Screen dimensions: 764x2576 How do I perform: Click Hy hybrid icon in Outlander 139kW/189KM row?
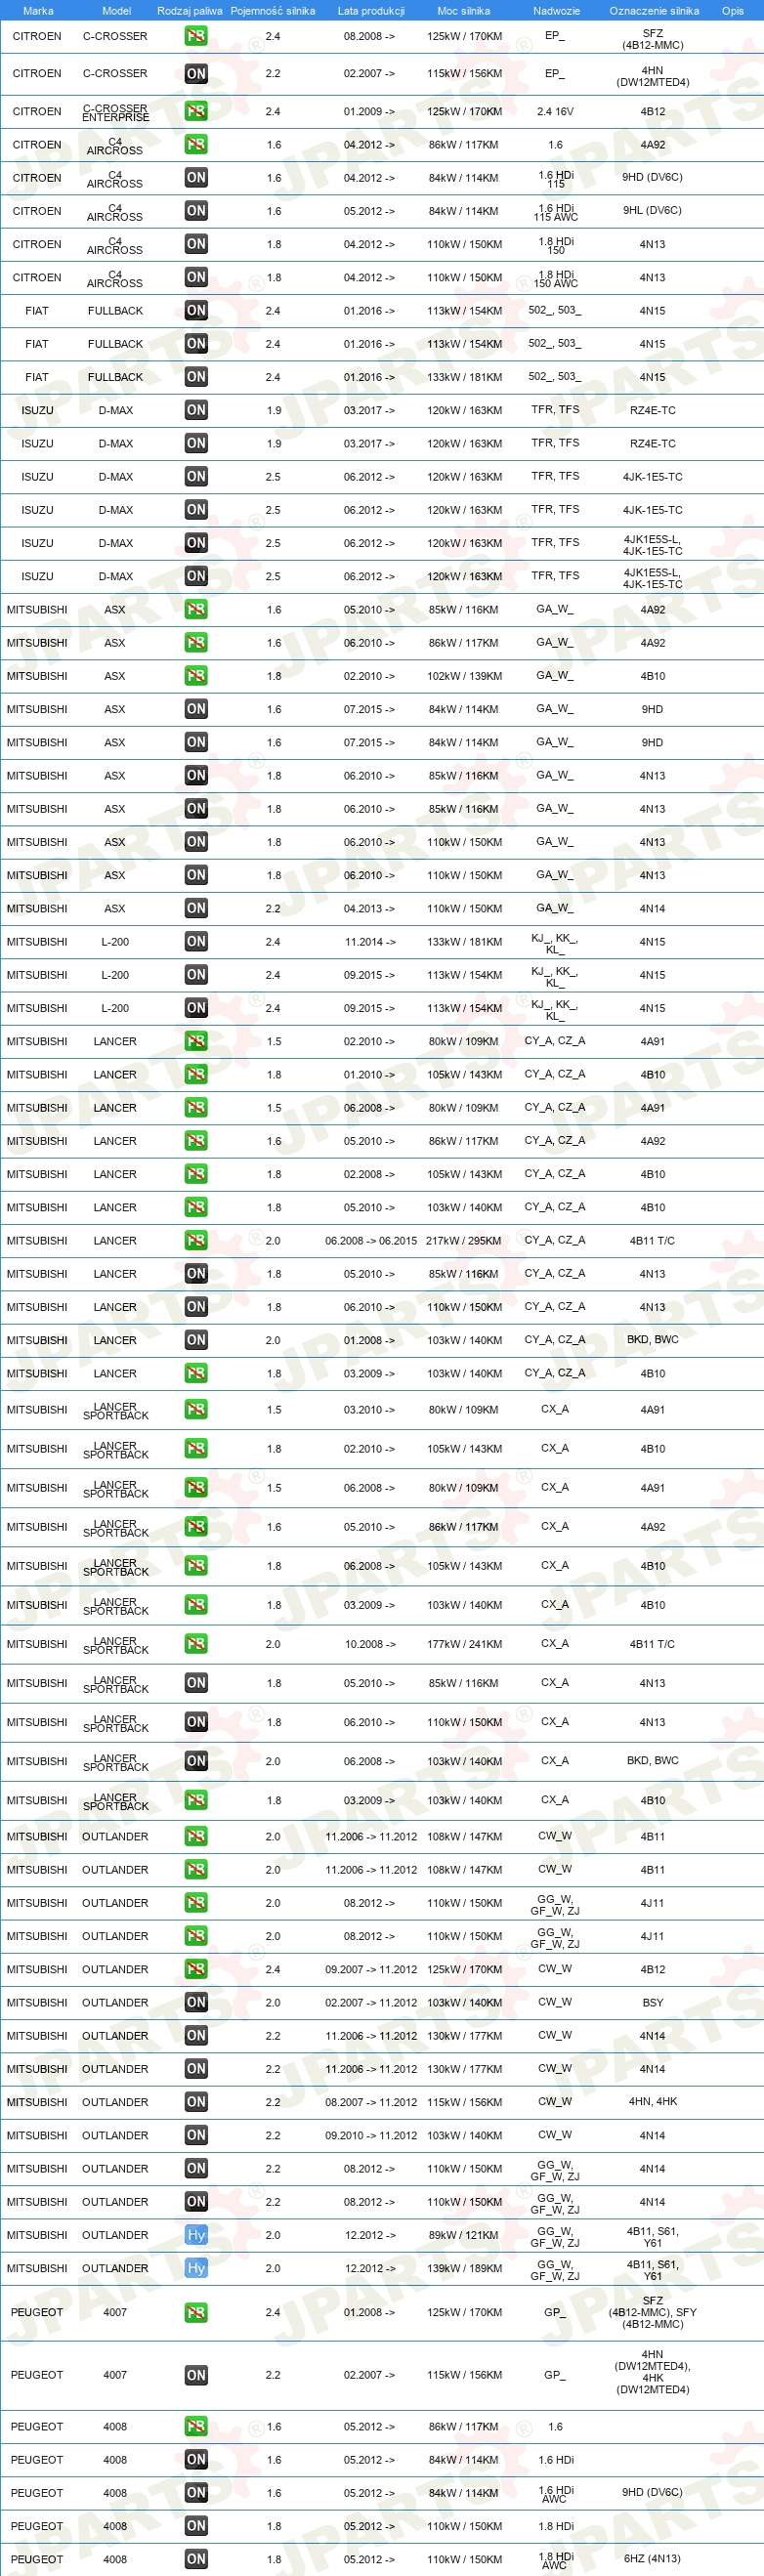click(x=196, y=2268)
